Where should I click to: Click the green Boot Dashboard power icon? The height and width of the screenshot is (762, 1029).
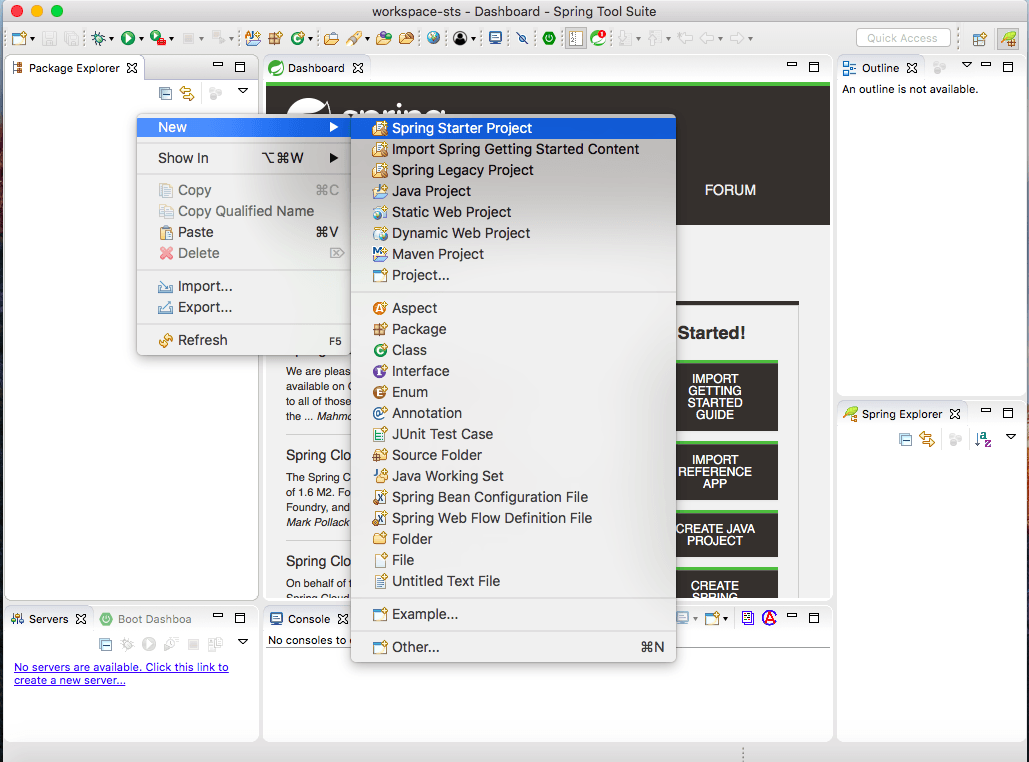tap(549, 38)
